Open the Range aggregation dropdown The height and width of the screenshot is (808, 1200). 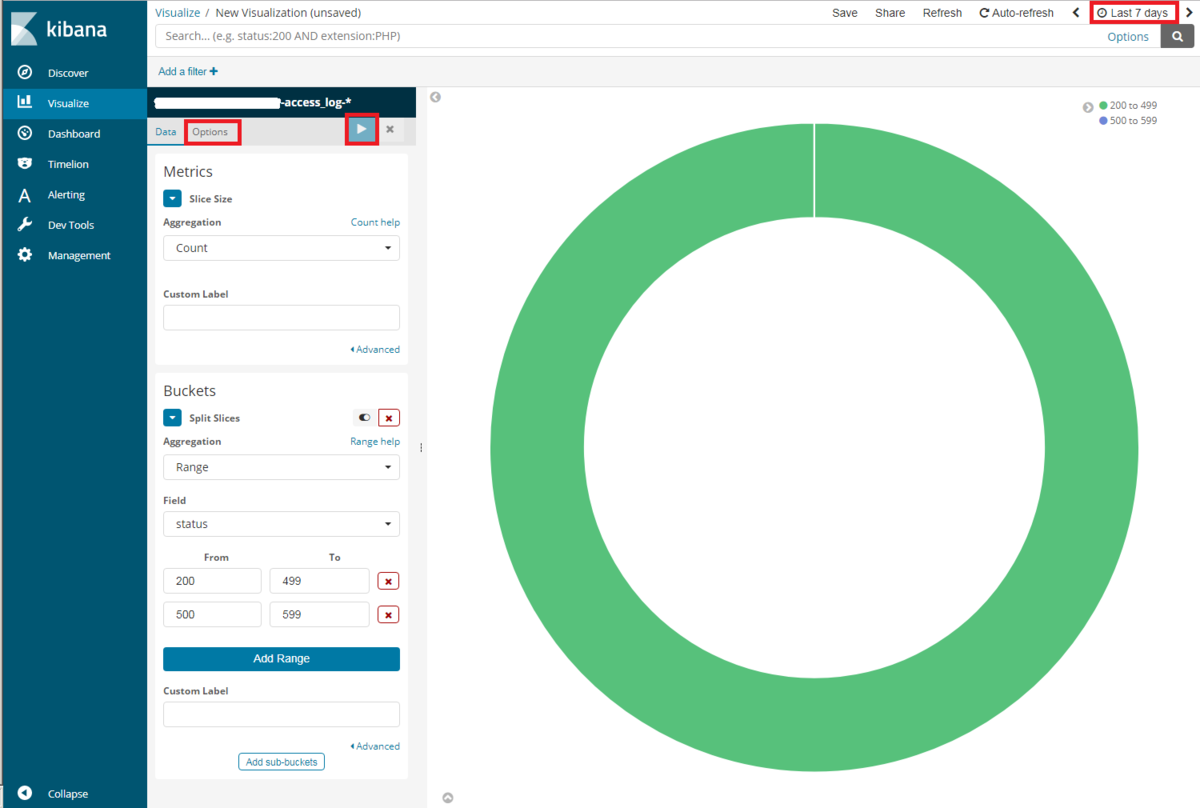[x=281, y=467]
